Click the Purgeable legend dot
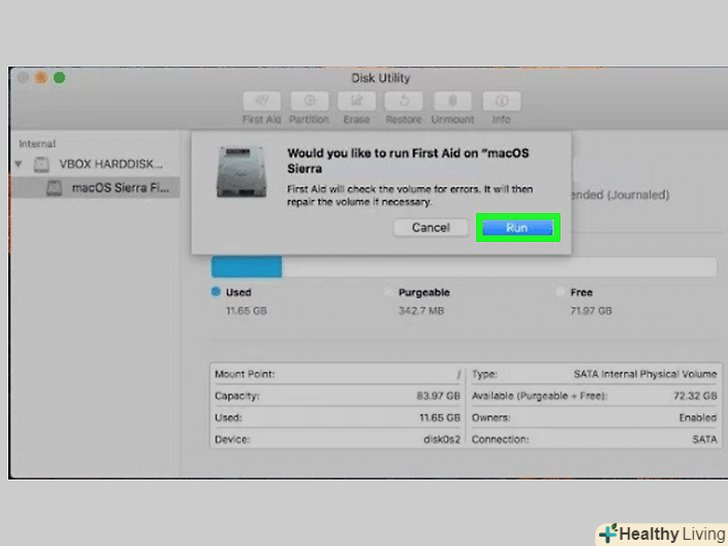 pos(388,292)
